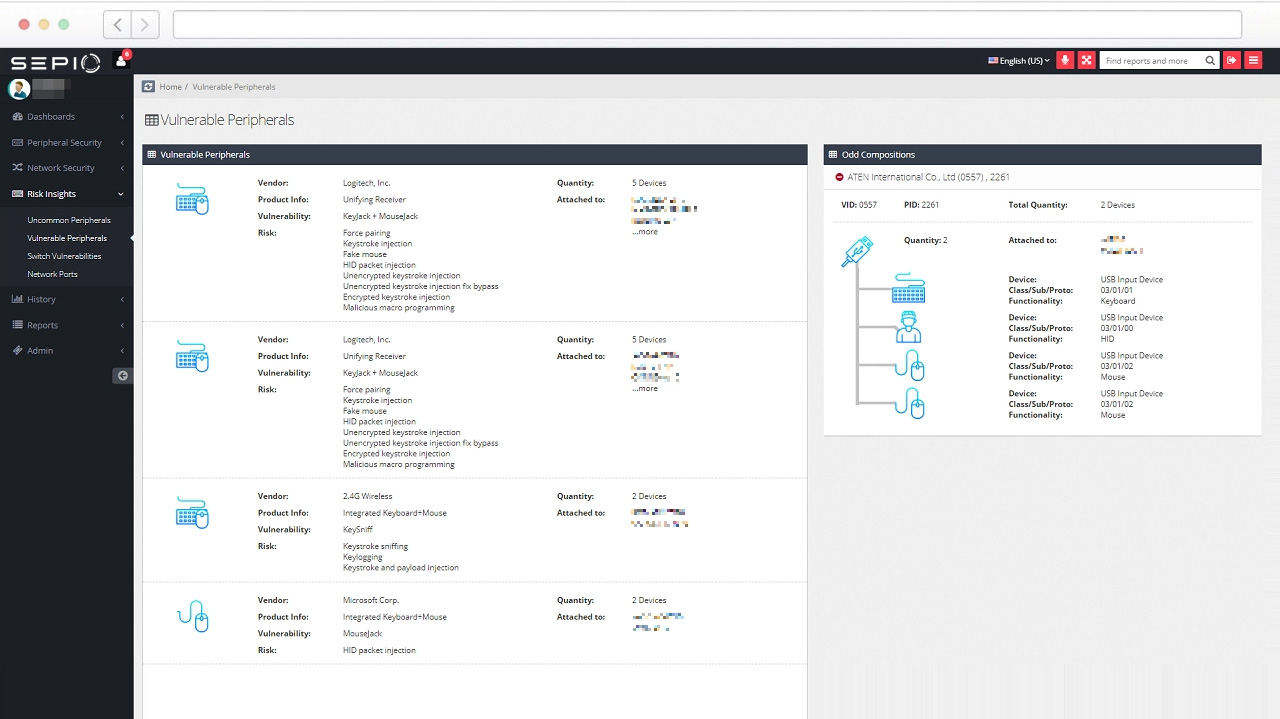This screenshot has width=1280, height=719.
Task: Collapse the Risk Insights section
Action: (x=120, y=193)
